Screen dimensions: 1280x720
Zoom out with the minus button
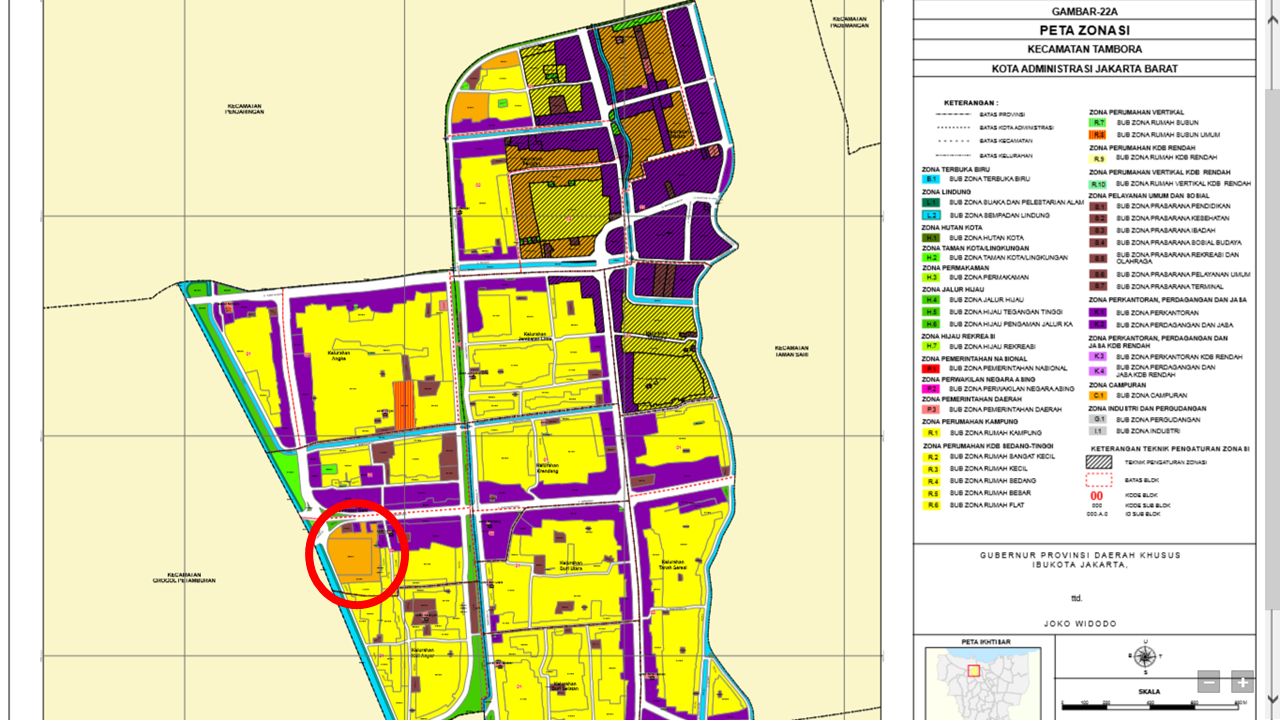click(x=1209, y=683)
